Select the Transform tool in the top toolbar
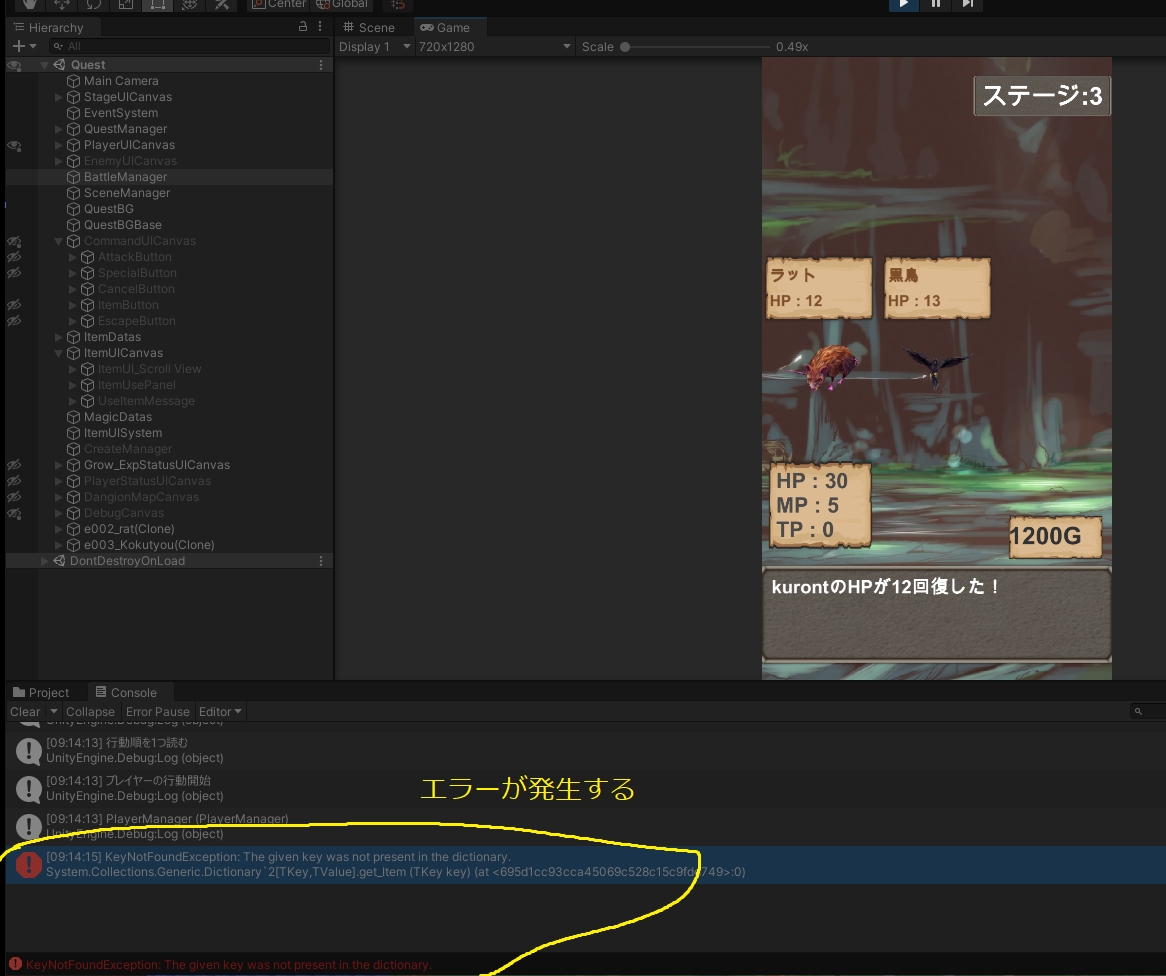Image resolution: width=1166 pixels, height=976 pixels. tap(190, 4)
